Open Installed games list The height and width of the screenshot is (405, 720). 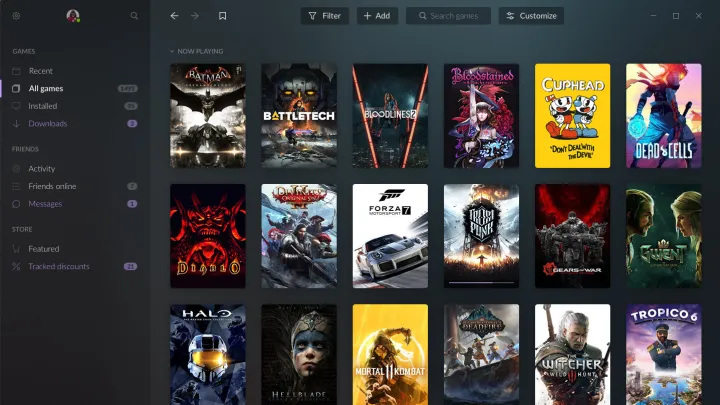(43, 106)
